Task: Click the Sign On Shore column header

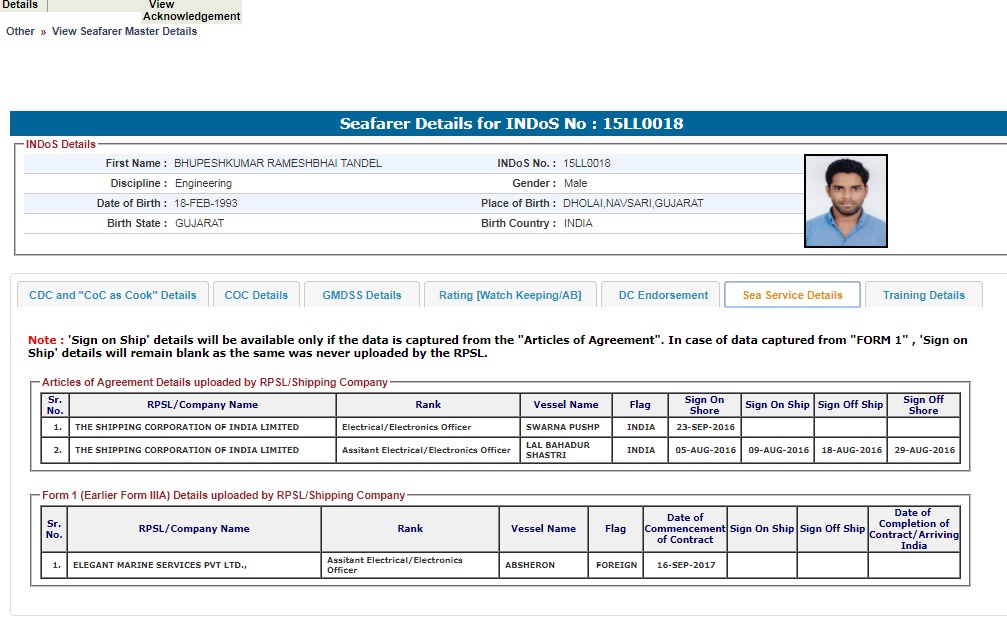Action: pos(704,405)
